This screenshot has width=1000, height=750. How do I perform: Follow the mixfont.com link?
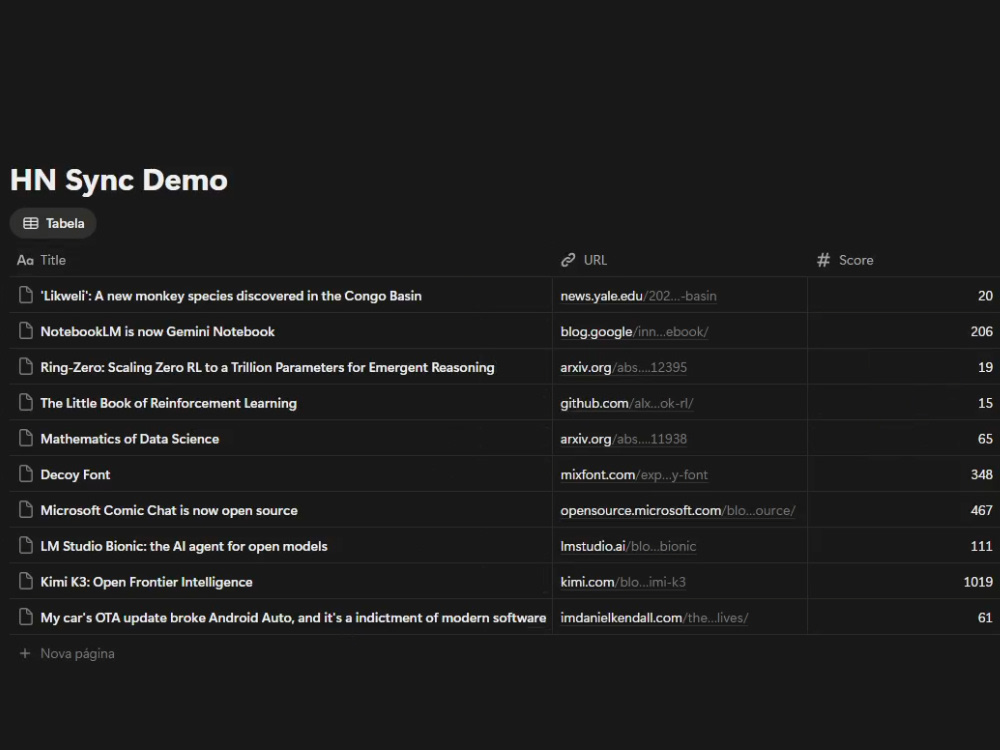[634, 474]
